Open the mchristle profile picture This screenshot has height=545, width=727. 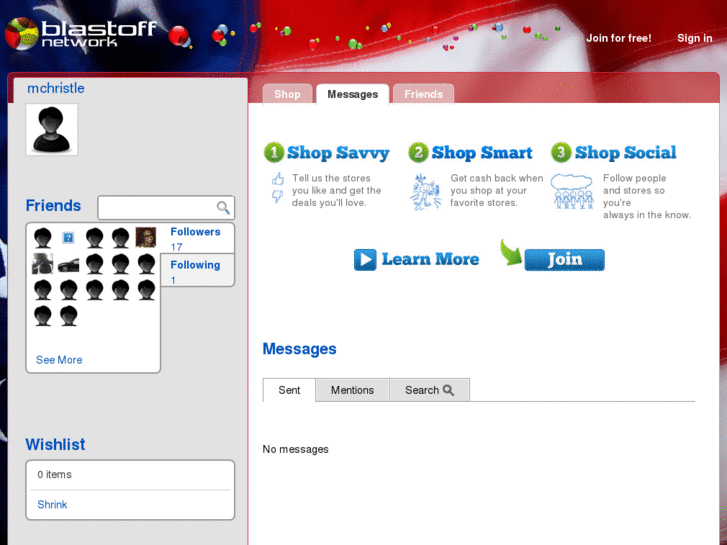[51, 129]
